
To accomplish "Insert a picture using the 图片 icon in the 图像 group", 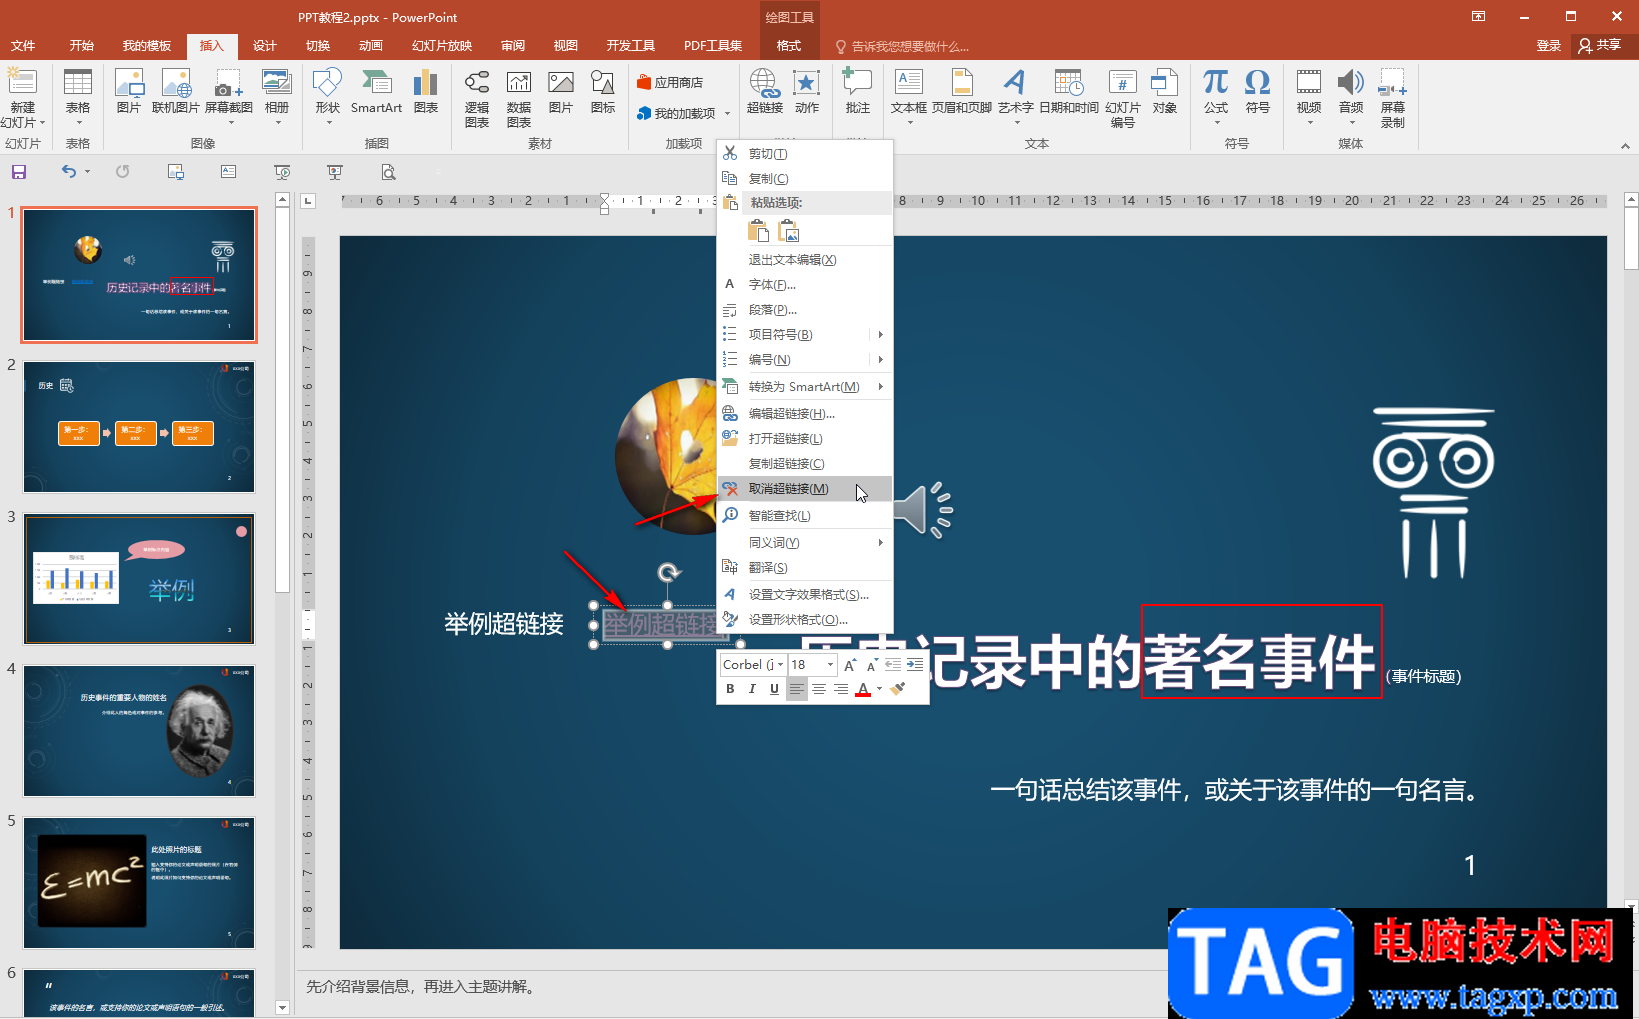I will pos(129,92).
